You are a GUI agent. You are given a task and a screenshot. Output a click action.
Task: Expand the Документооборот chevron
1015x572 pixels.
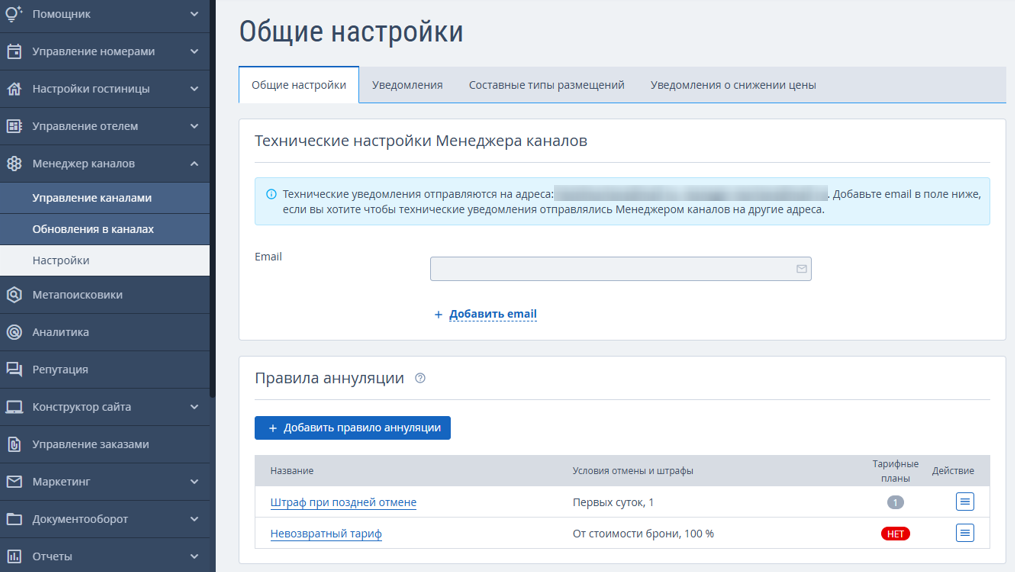pos(194,519)
